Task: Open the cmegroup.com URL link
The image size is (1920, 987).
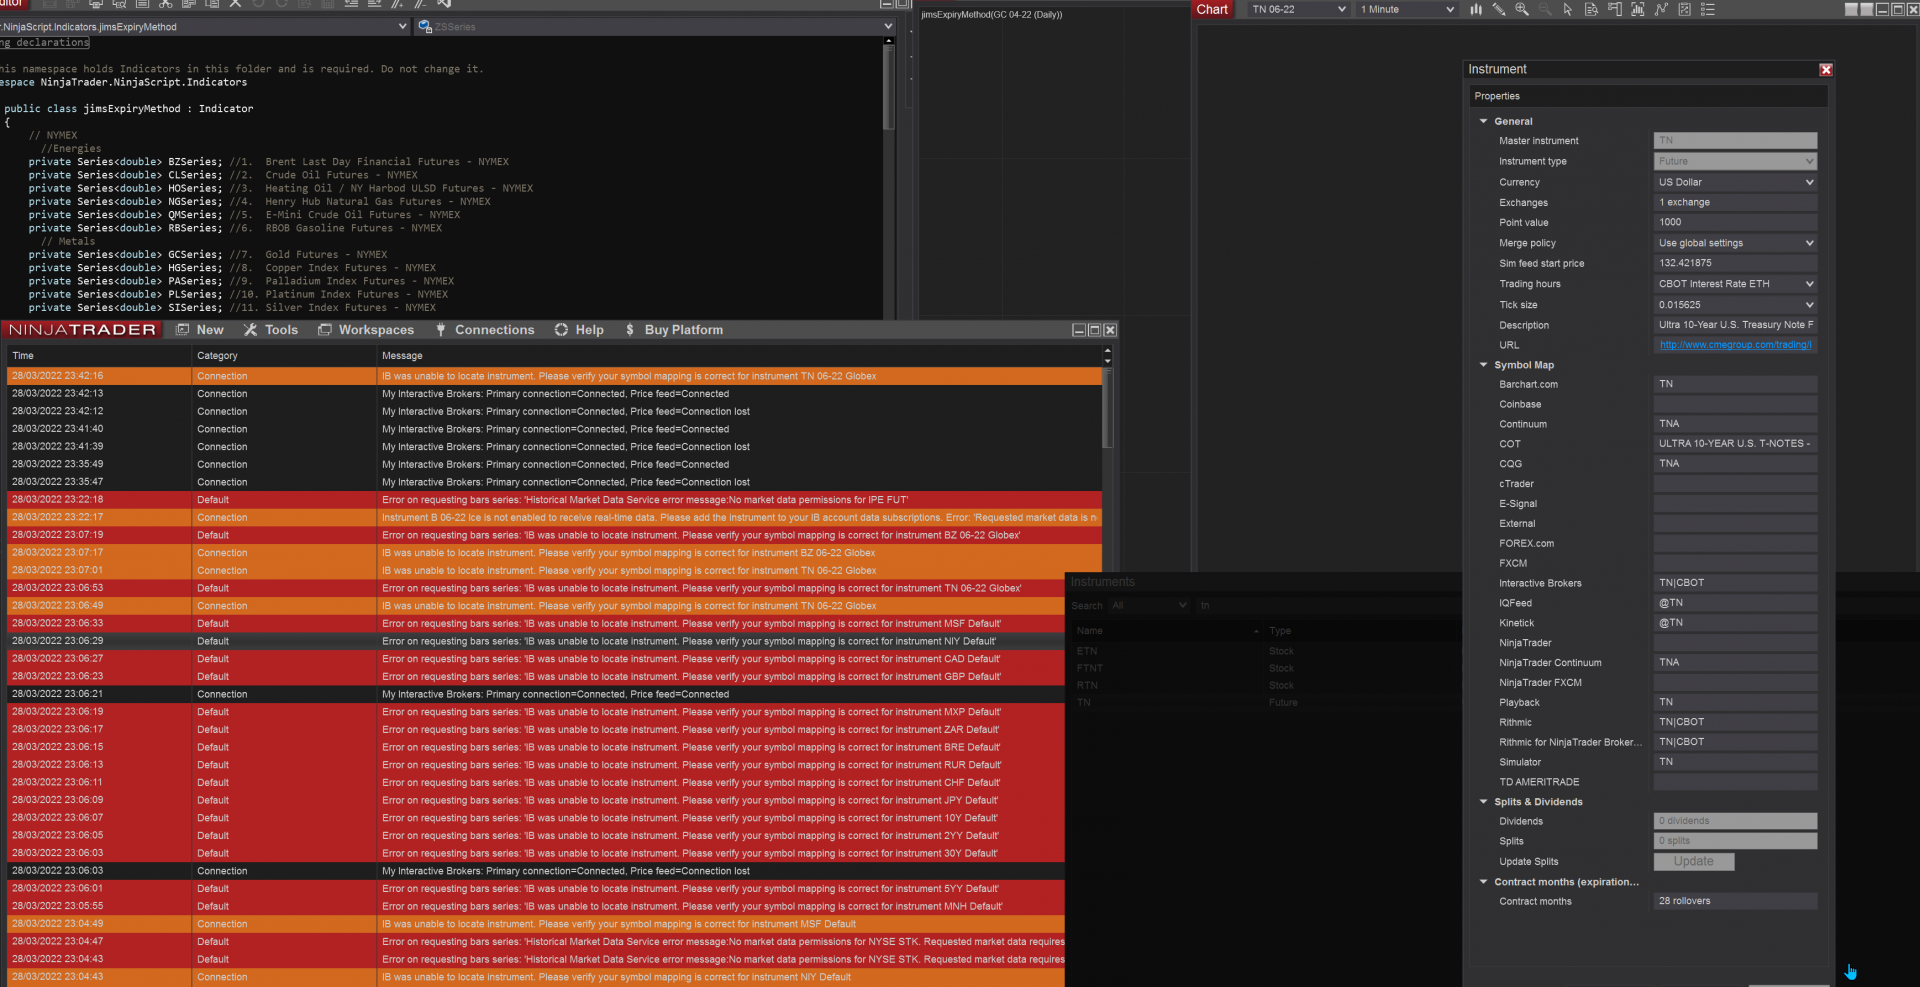Action: coord(1735,345)
